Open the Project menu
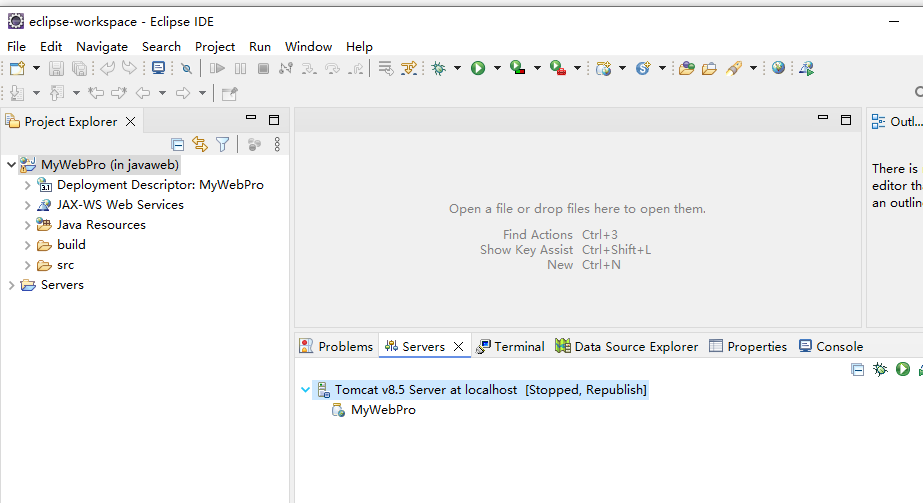This screenshot has width=923, height=503. (215, 46)
